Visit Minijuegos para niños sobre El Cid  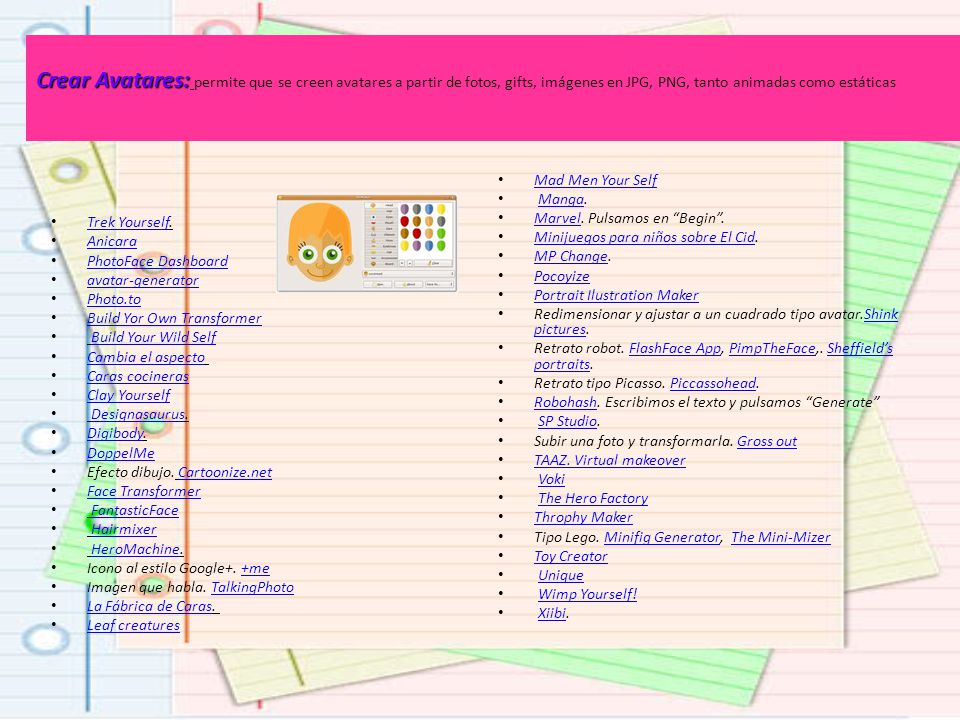click(645, 237)
